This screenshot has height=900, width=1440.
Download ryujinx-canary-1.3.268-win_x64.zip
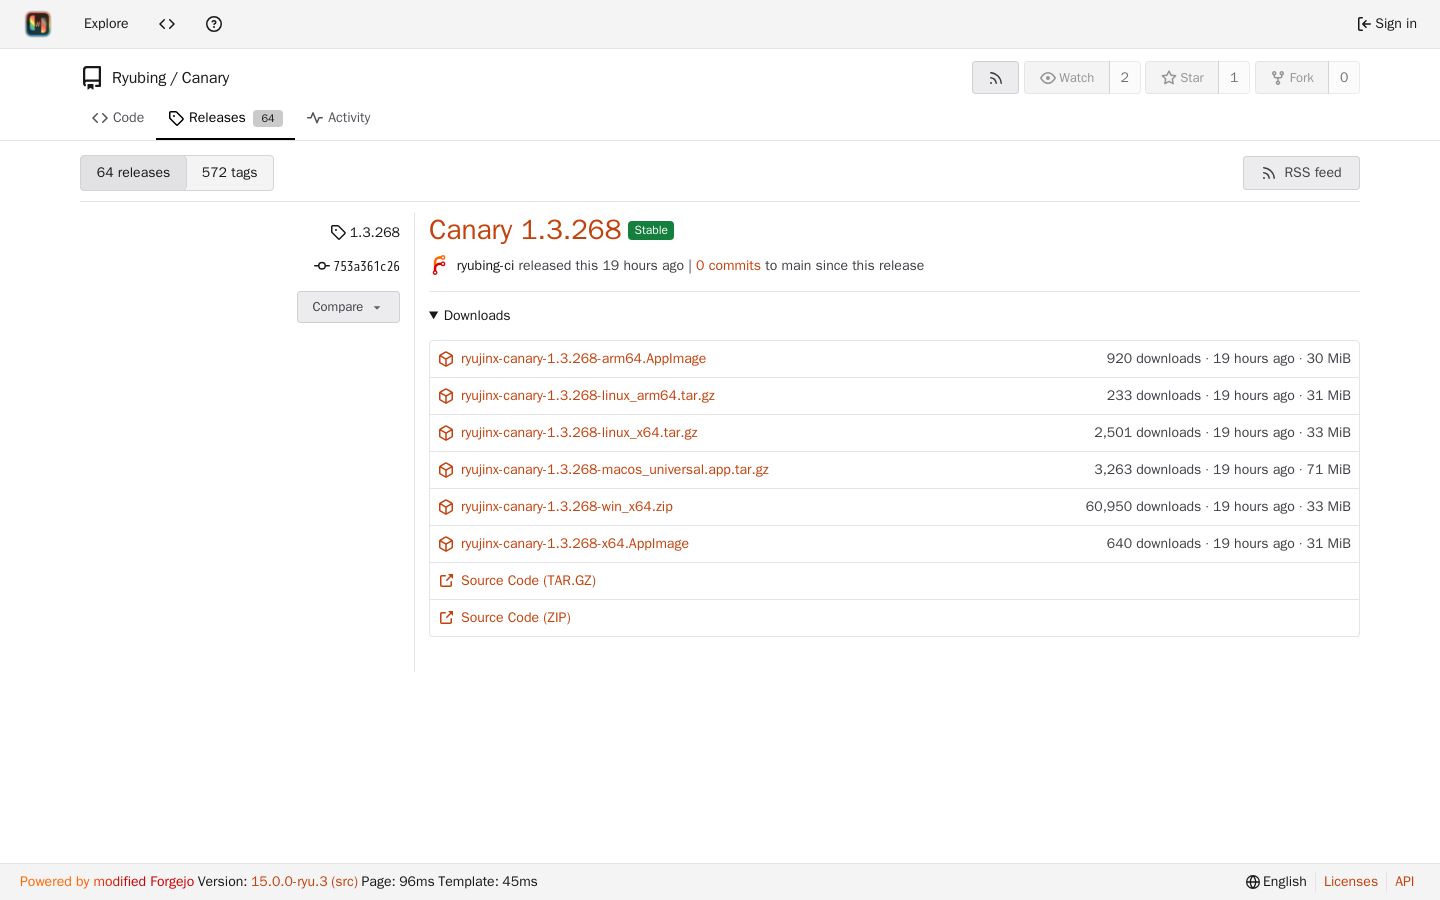point(567,507)
